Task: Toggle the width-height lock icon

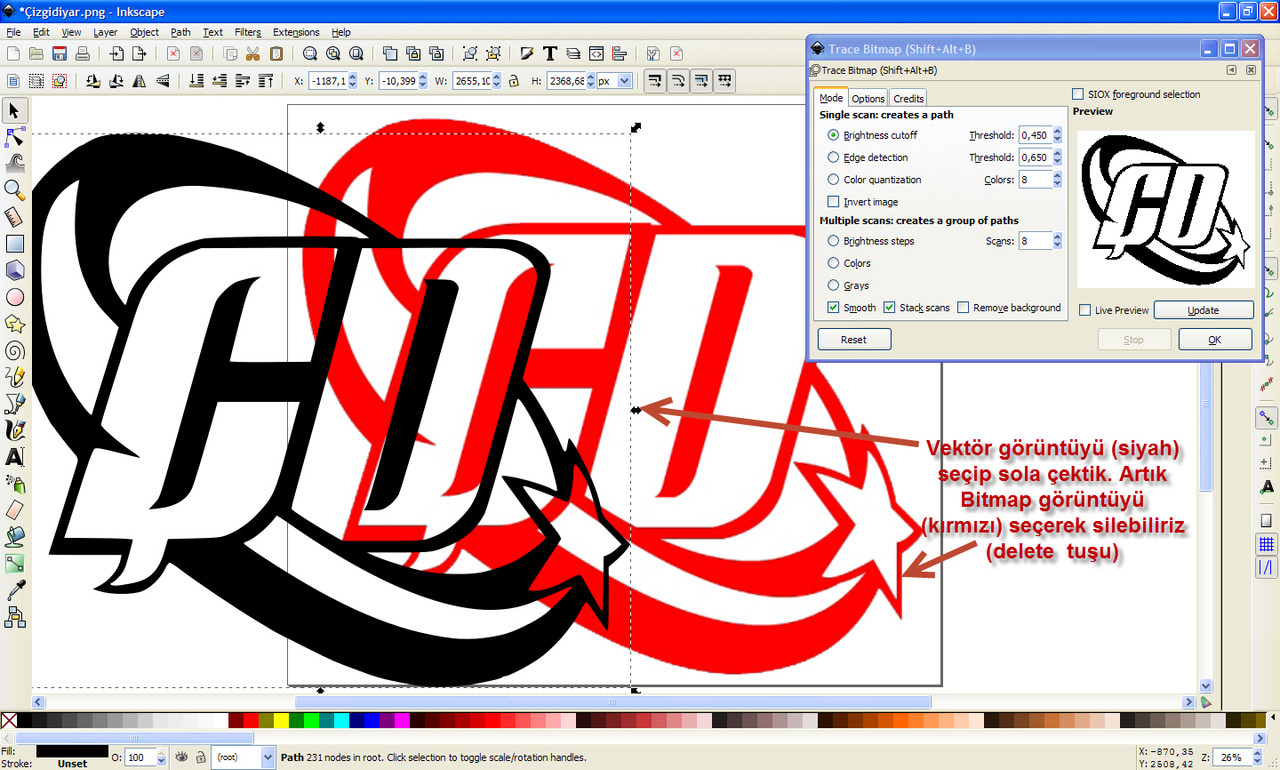Action: pos(513,81)
